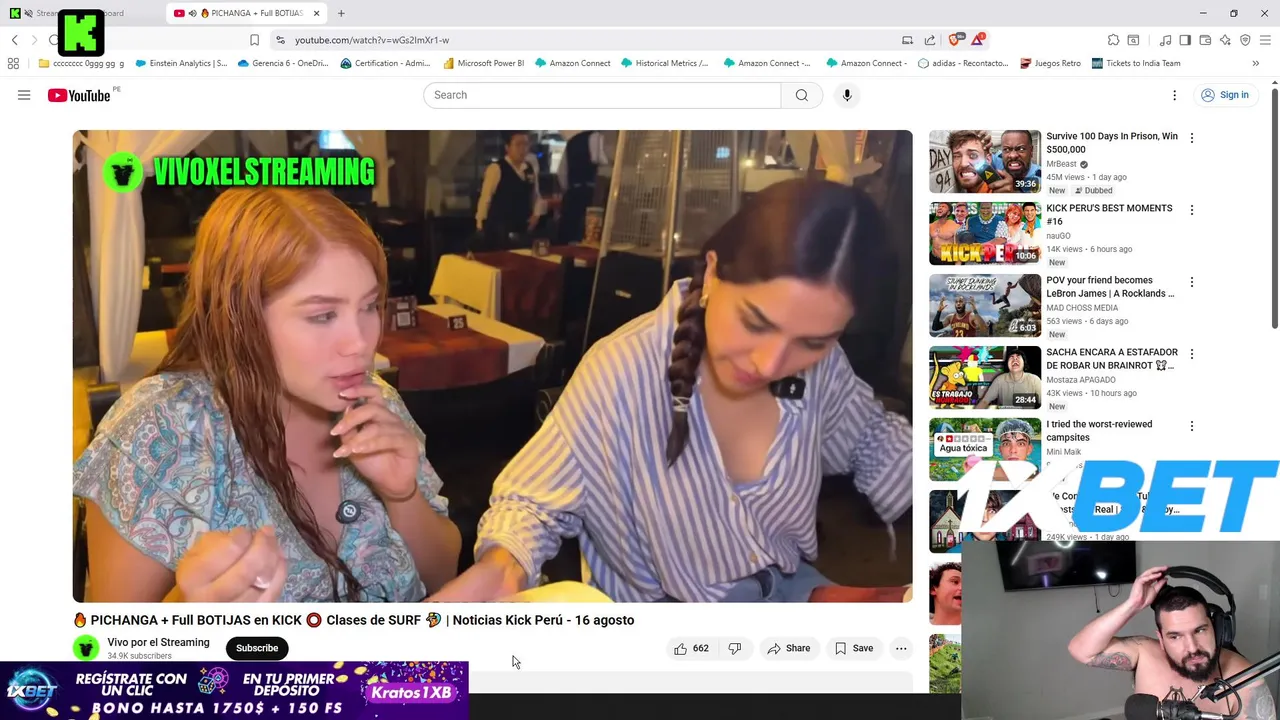This screenshot has width=1280, height=720.
Task: Open the Certification - Admin bookmark
Action: [x=385, y=63]
